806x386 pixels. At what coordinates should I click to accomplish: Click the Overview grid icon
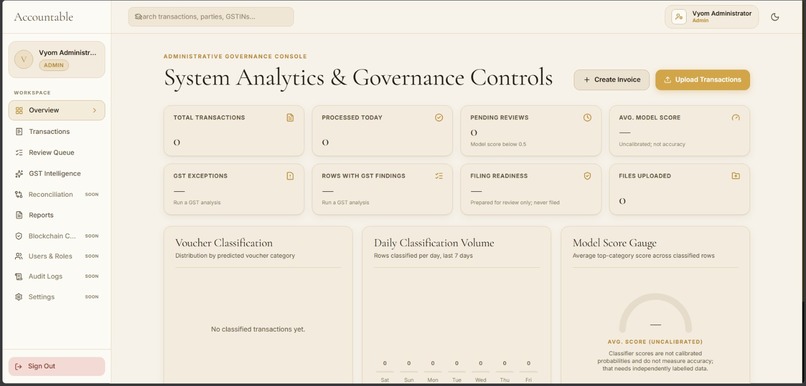pyautogui.click(x=19, y=110)
